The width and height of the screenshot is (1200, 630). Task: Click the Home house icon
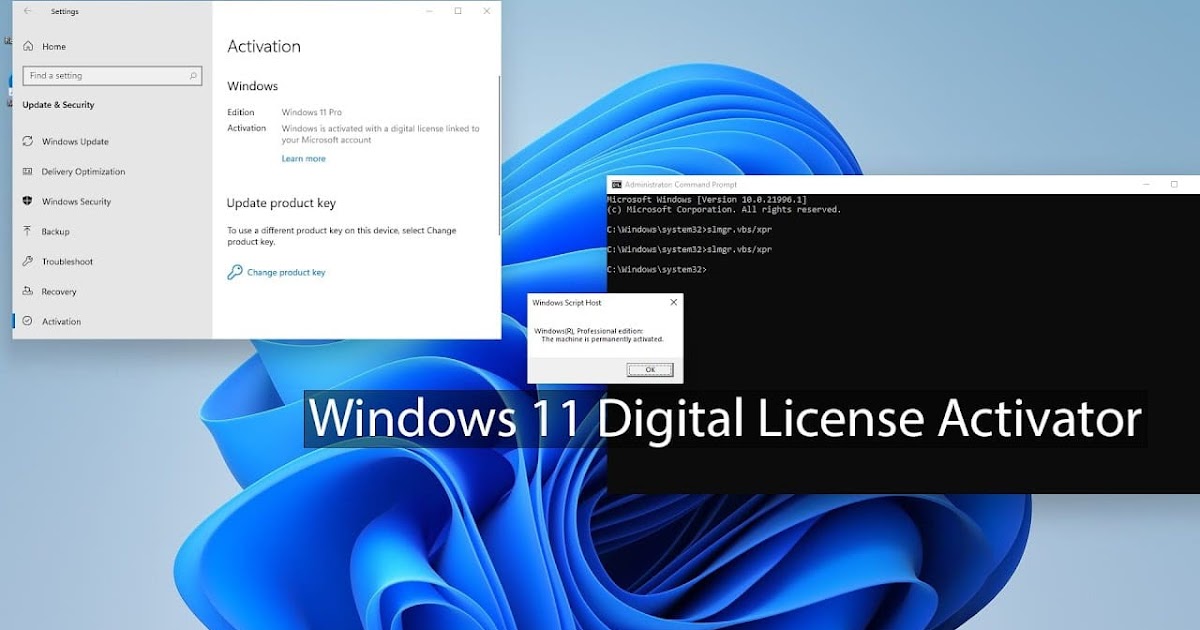(30, 46)
